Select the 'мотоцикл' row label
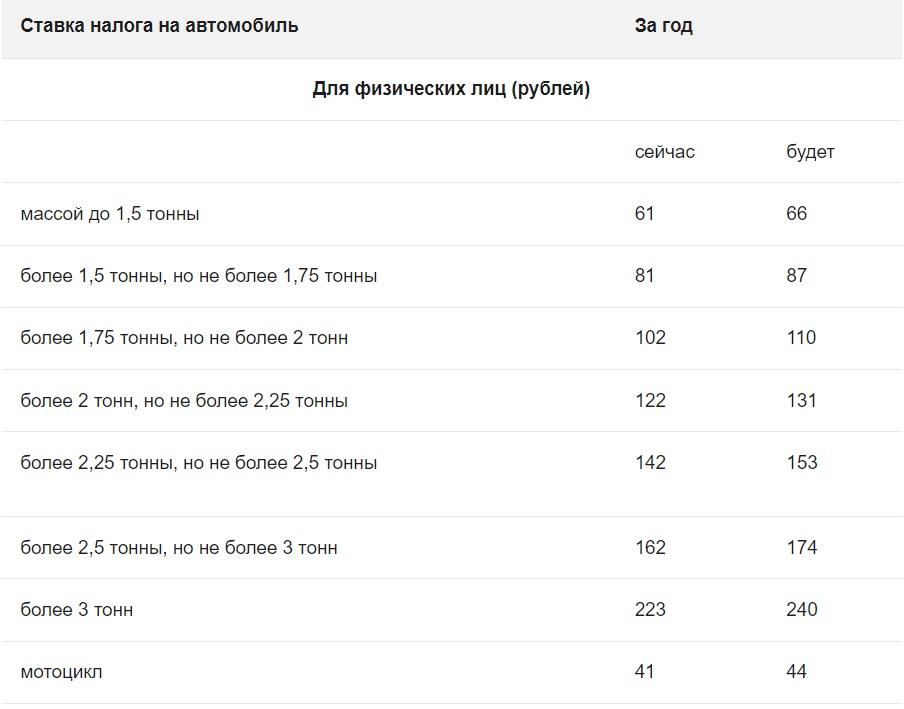Viewport: 904px width, 709px height. pos(61,673)
